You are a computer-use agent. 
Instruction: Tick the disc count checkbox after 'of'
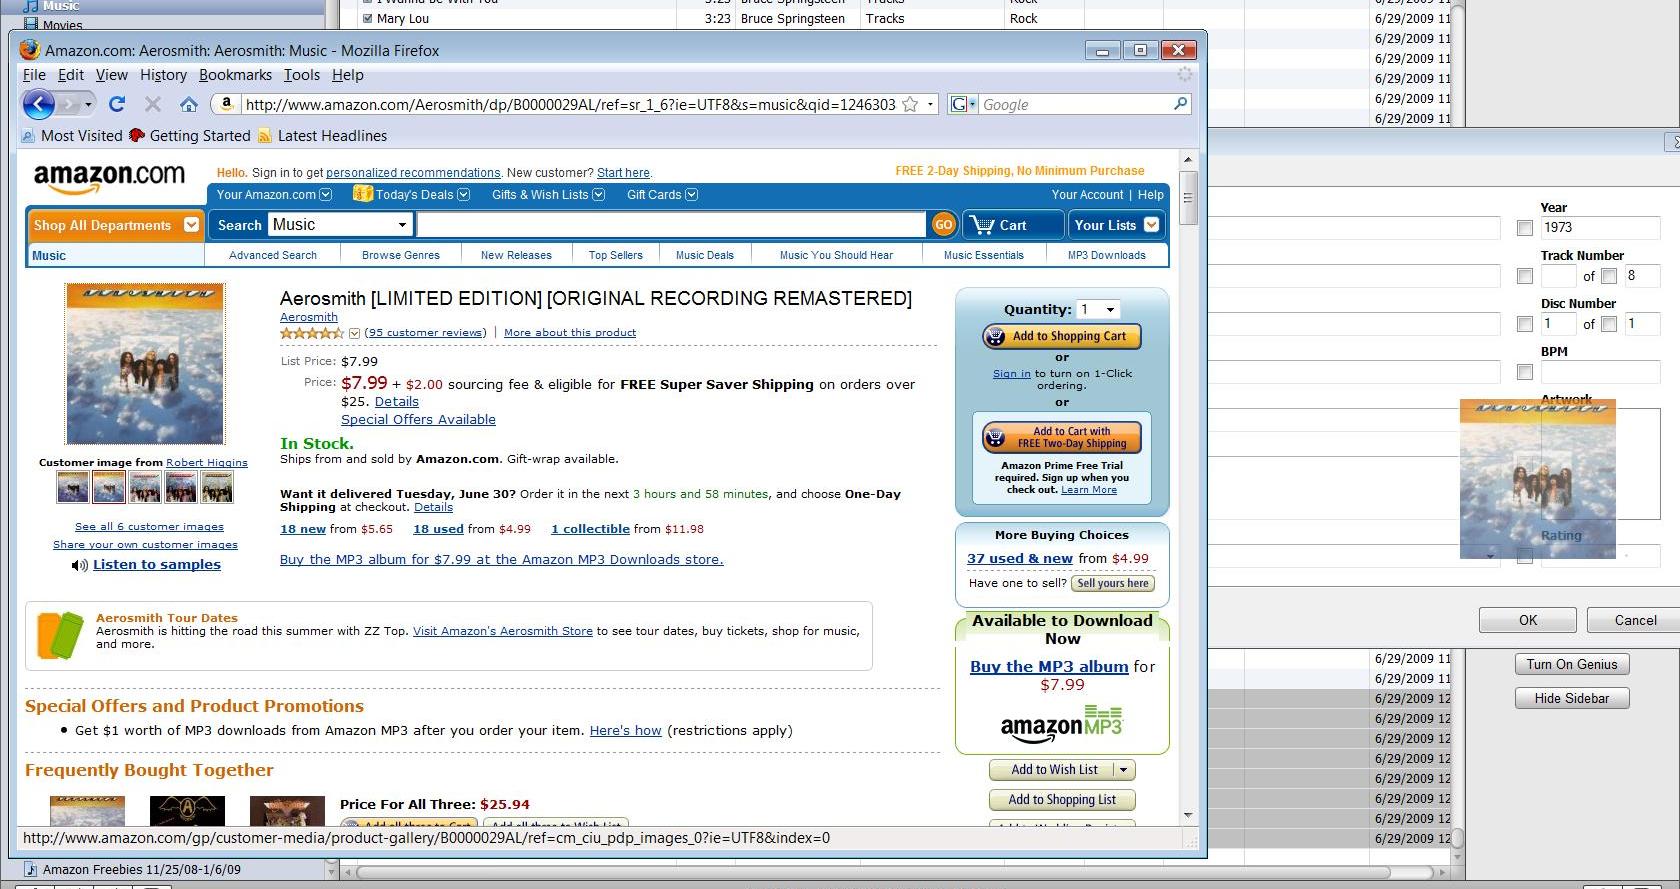click(x=1609, y=324)
